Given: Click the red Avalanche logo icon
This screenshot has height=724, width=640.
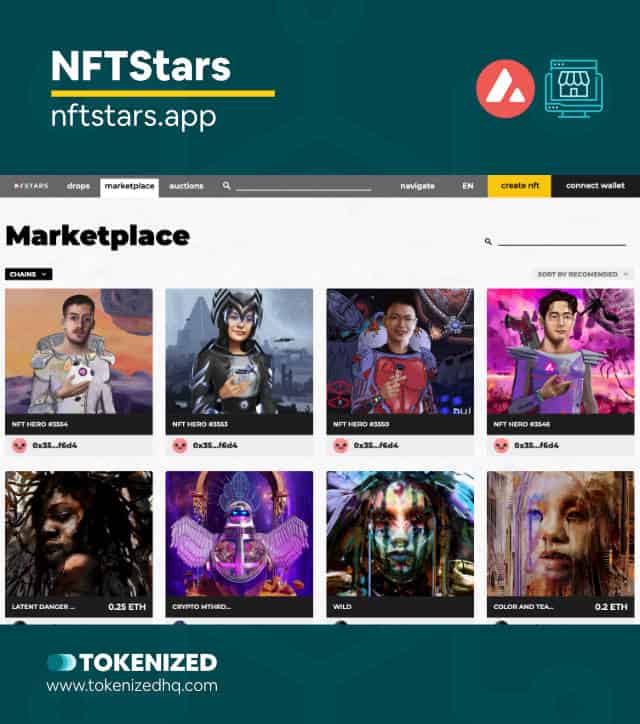Looking at the screenshot, I should (505, 88).
